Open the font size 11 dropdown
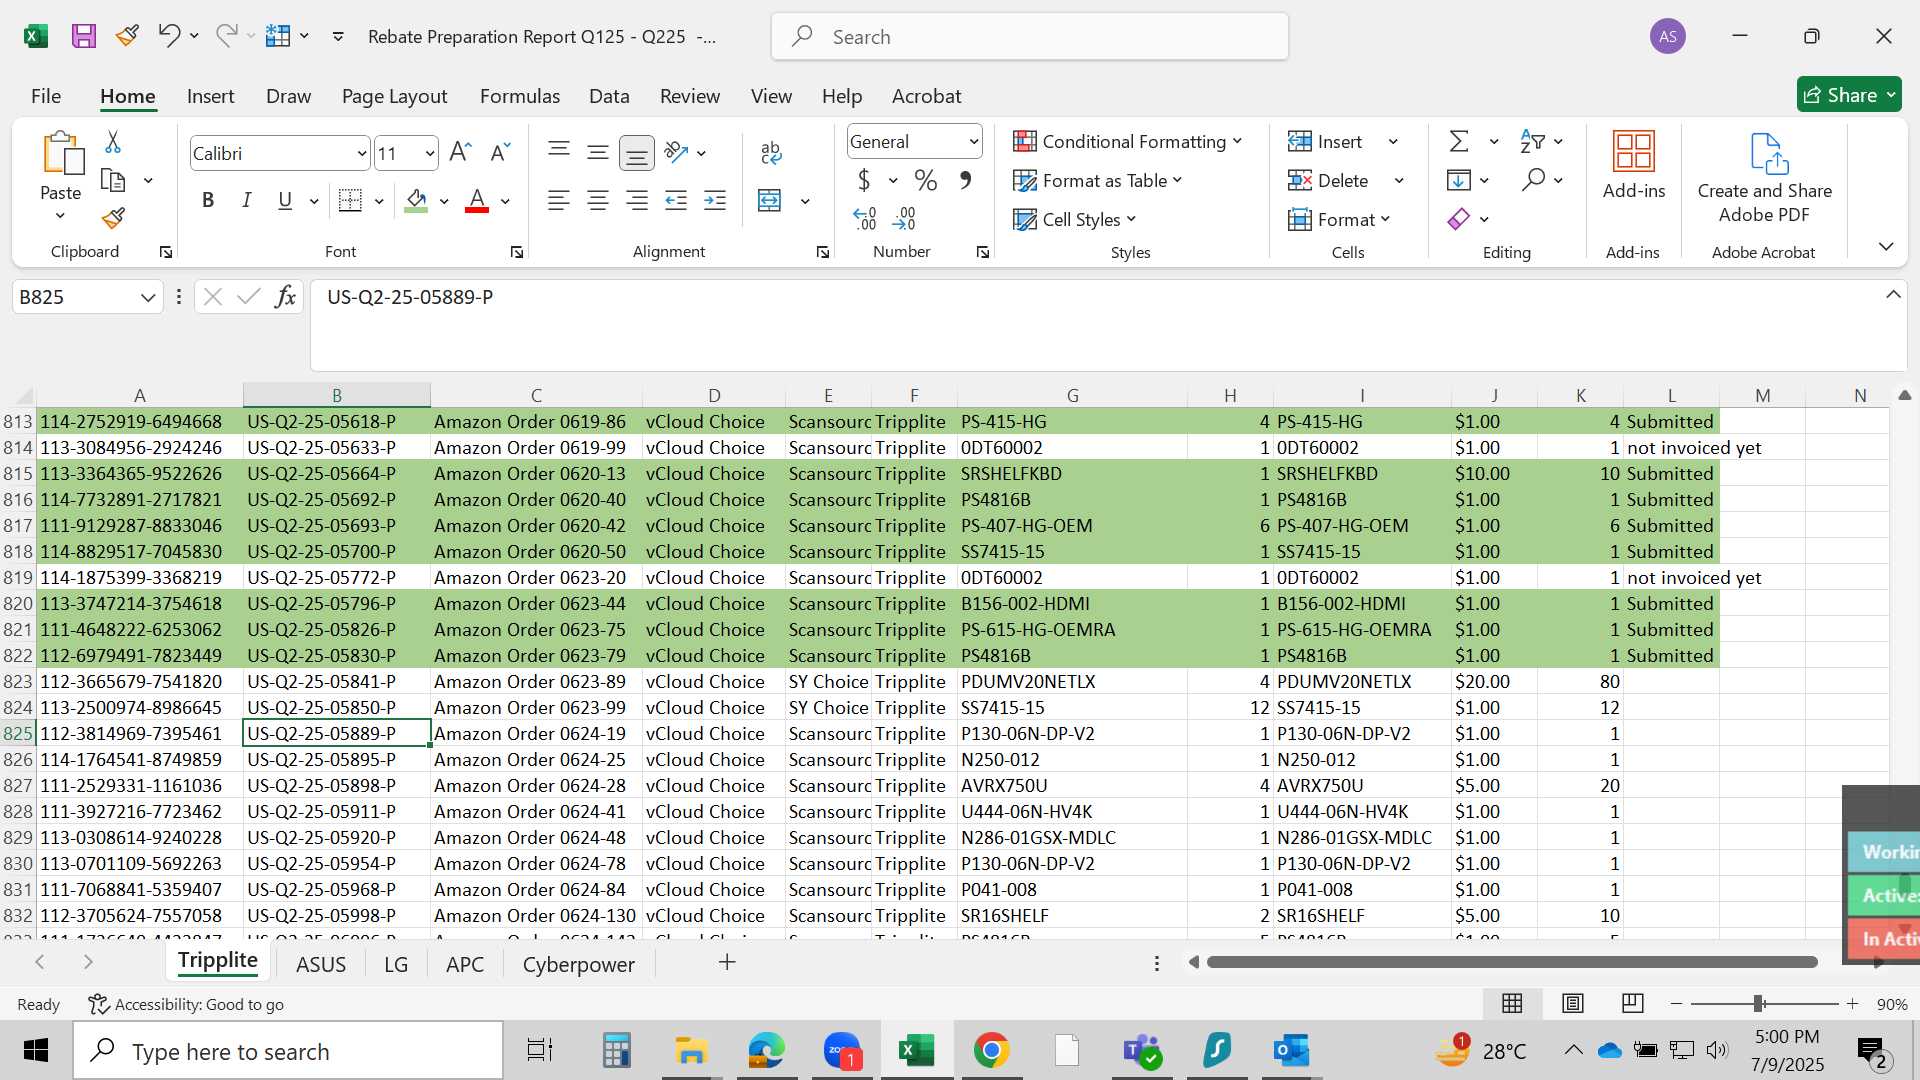 pos(429,154)
